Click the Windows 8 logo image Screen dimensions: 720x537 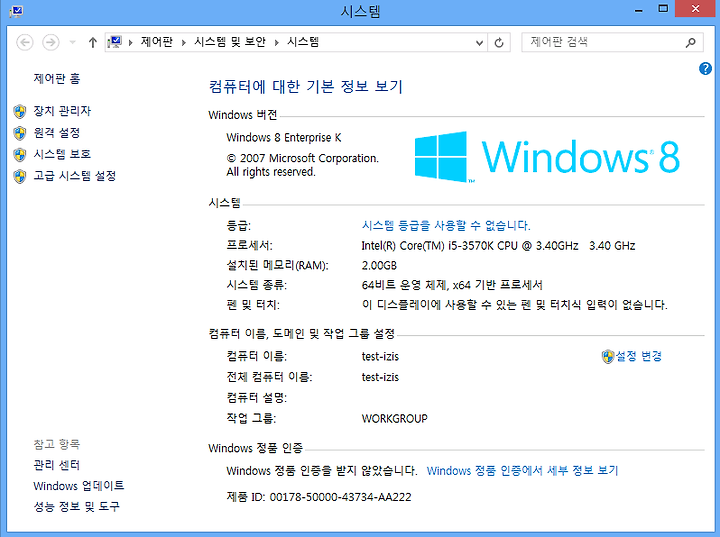coord(547,157)
